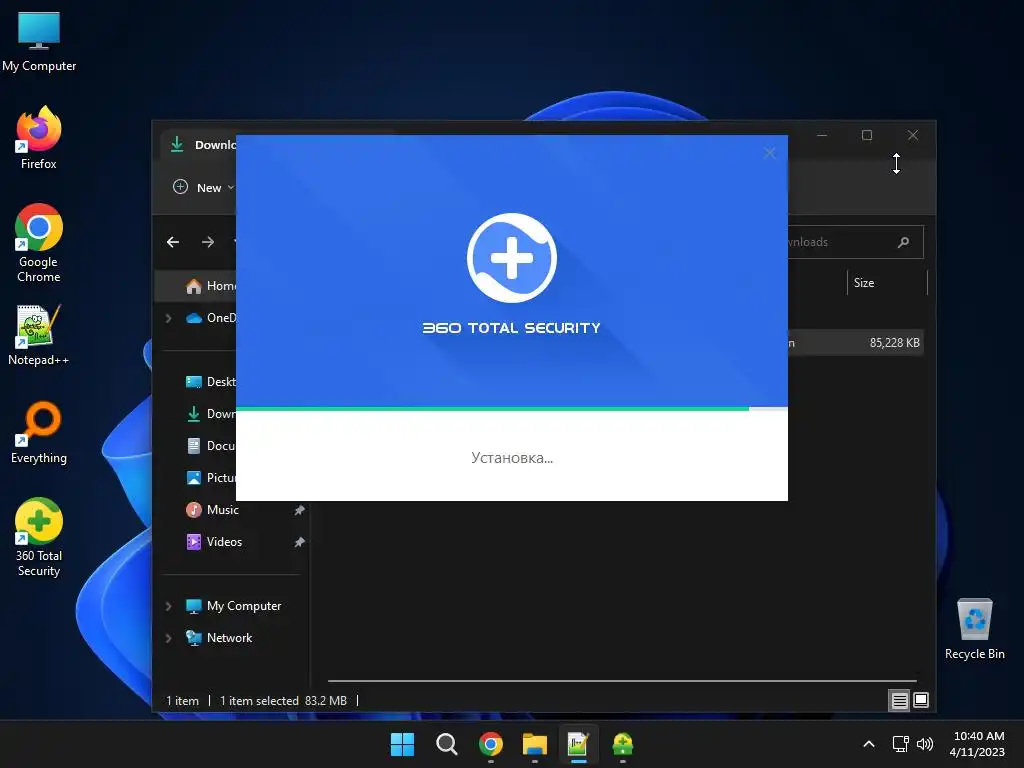This screenshot has height=768, width=1024.
Task: Open Downloads in the navigation pane
Action: click(x=210, y=414)
